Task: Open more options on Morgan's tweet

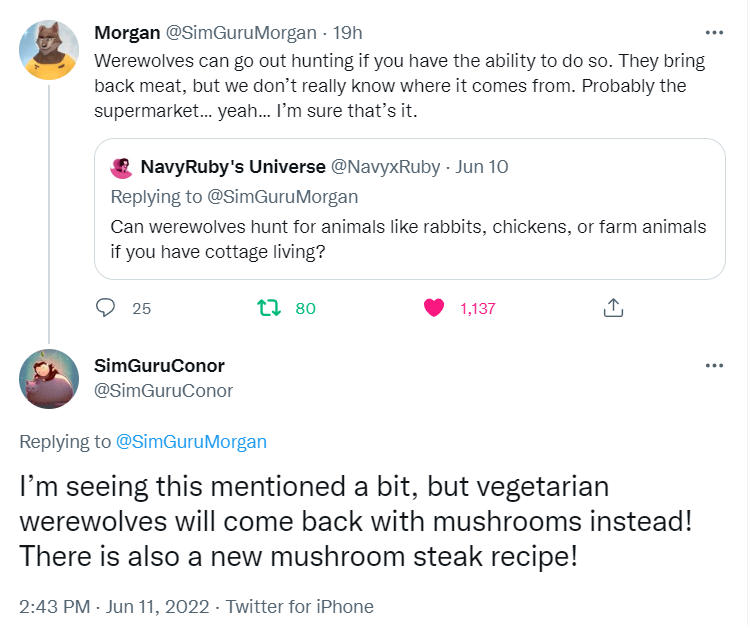Action: point(714,32)
